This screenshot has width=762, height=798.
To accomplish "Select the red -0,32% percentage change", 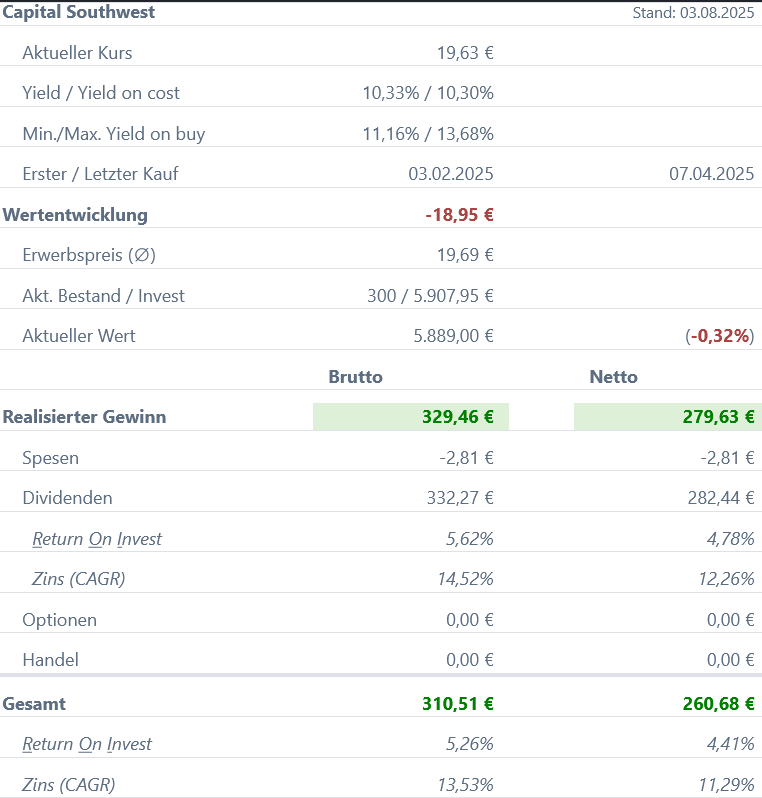I will click(720, 336).
